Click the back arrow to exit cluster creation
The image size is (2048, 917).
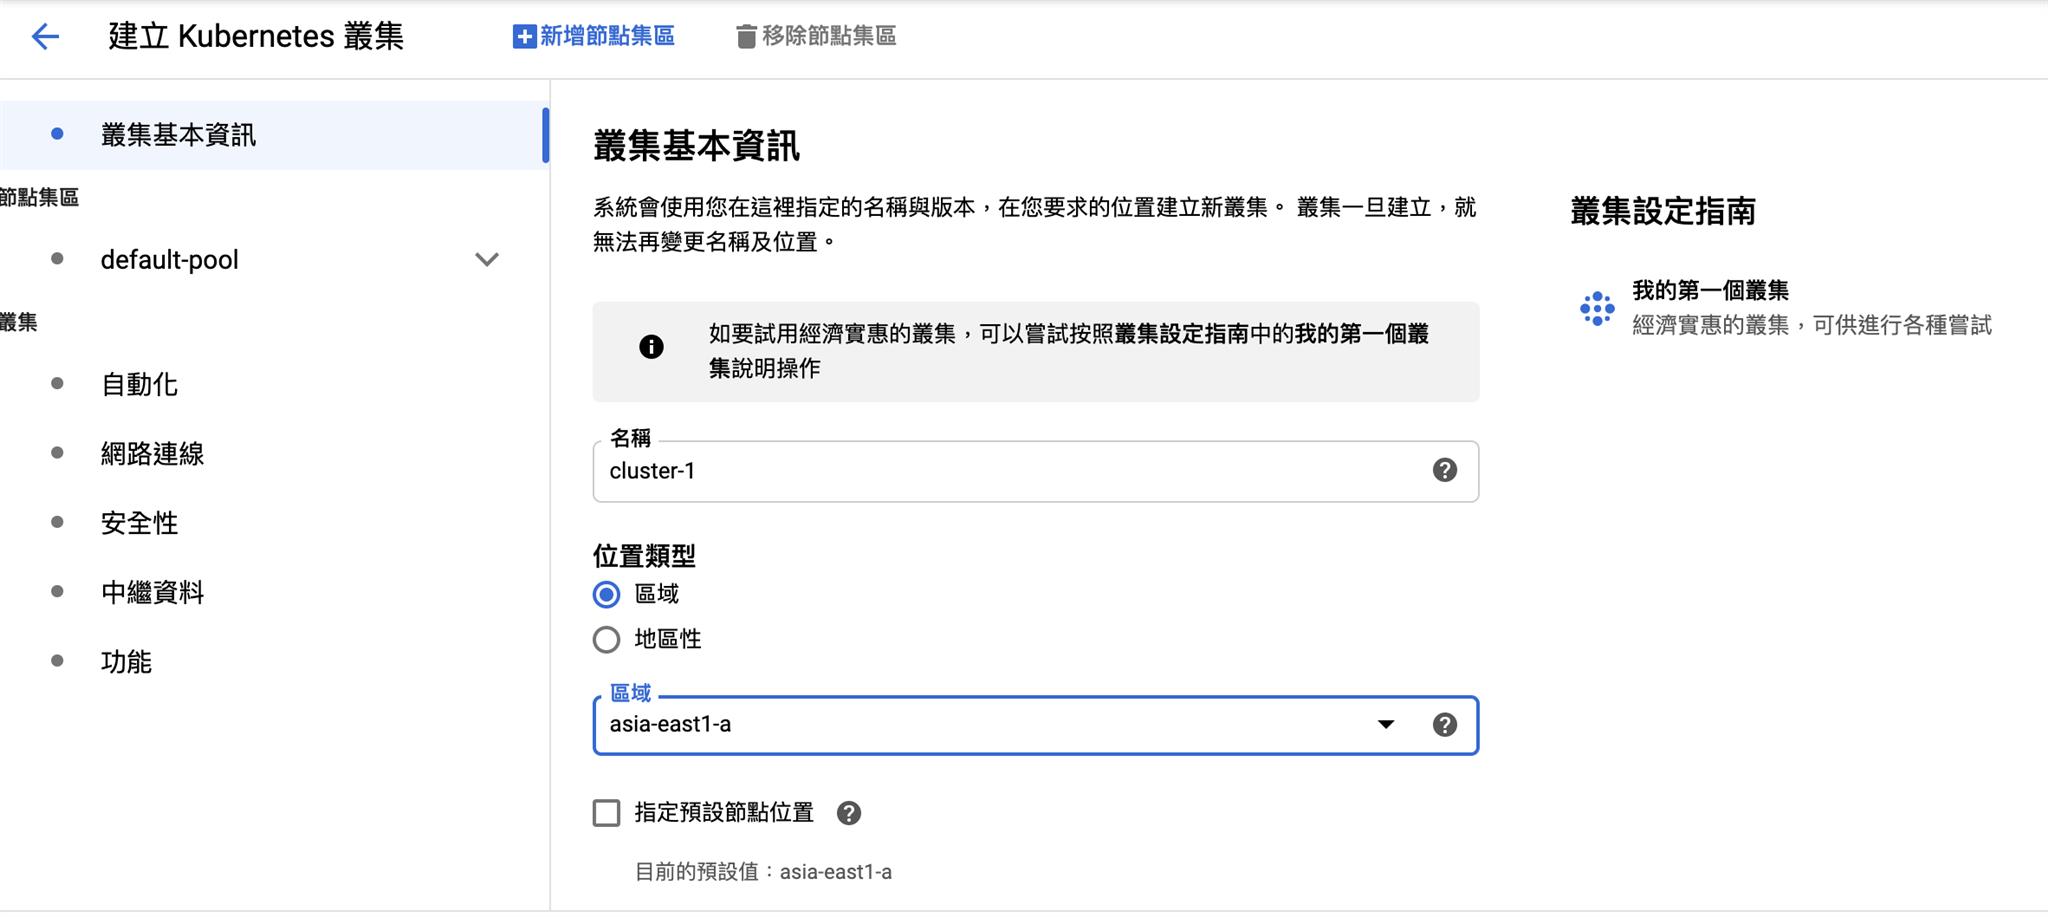pos(44,36)
